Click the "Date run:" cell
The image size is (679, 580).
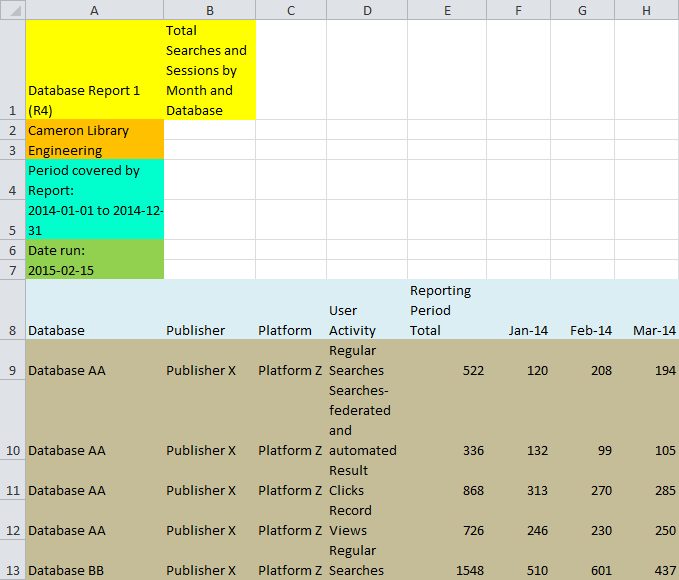94,250
